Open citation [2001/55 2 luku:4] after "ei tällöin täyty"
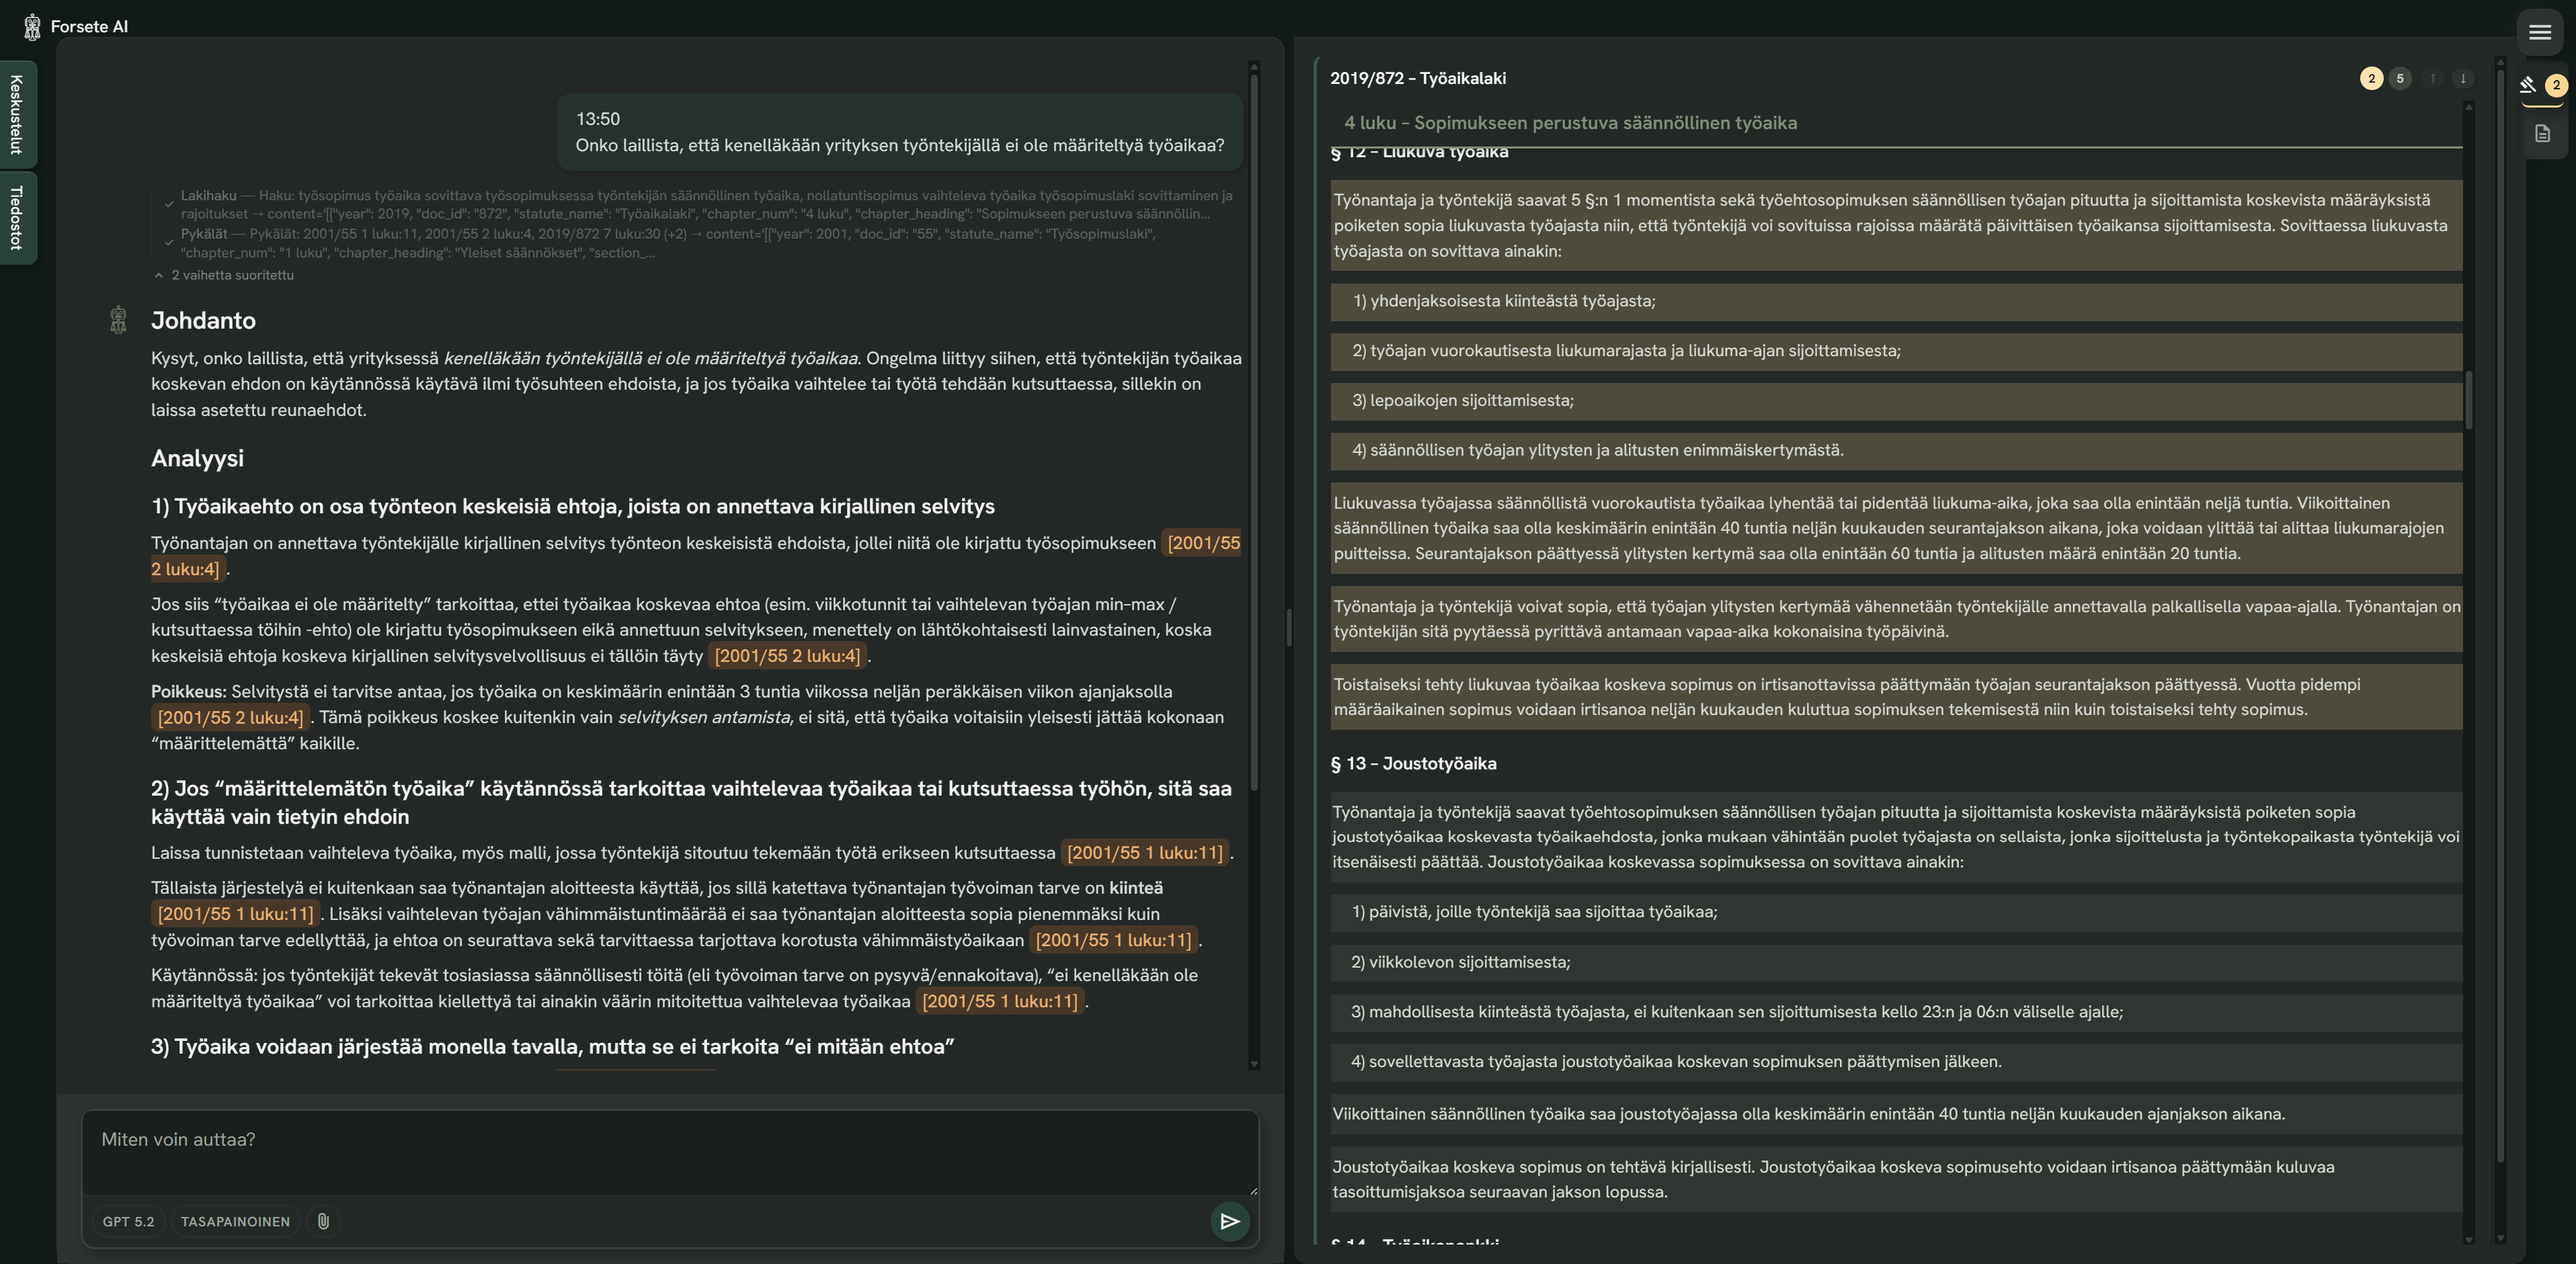Screen dimensions: 2576x1264 click(x=787, y=656)
